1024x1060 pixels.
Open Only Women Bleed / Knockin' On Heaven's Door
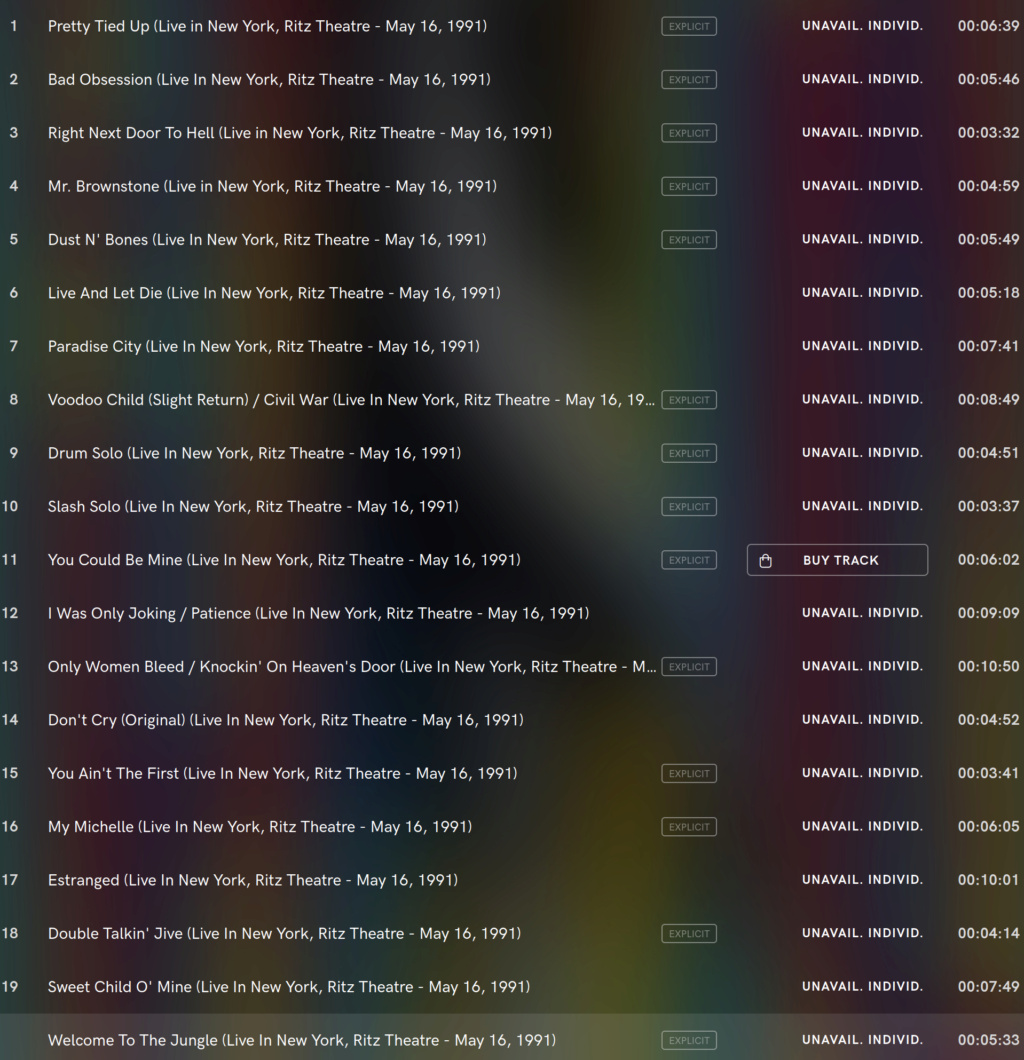(x=351, y=667)
